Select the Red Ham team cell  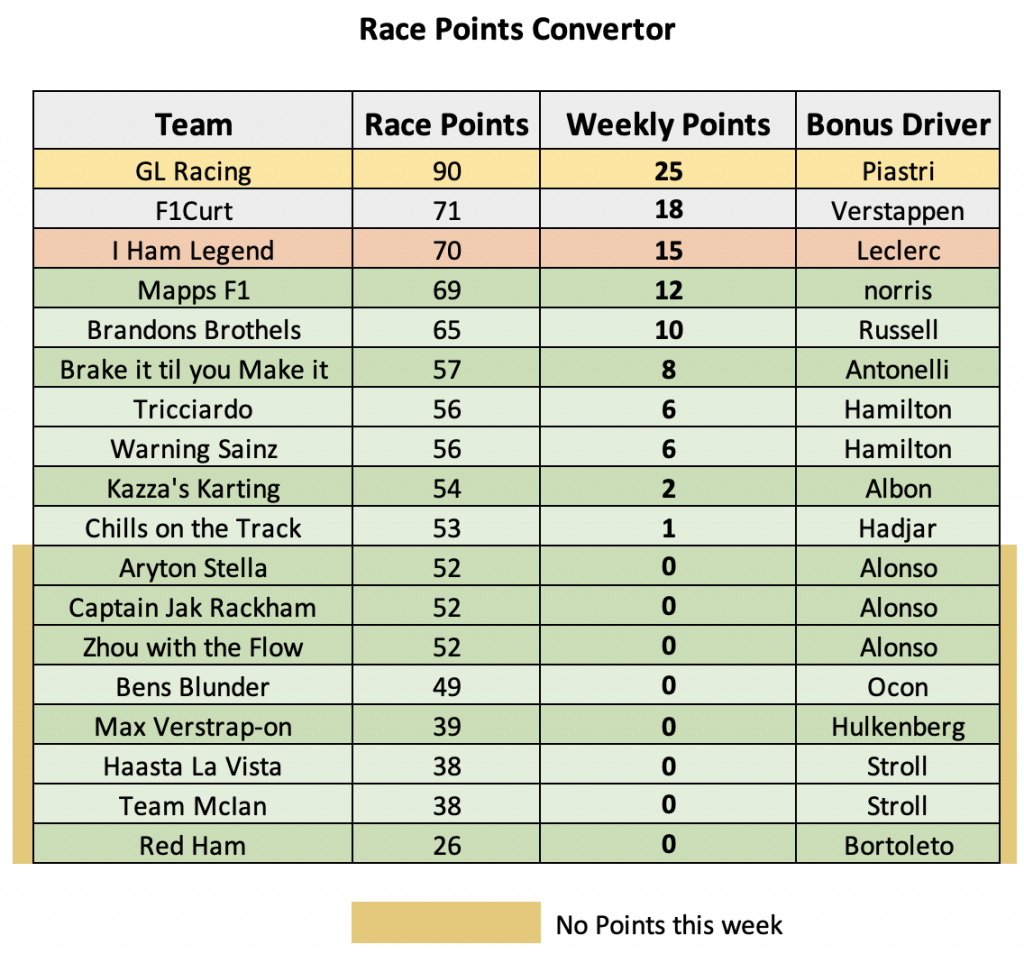point(193,845)
